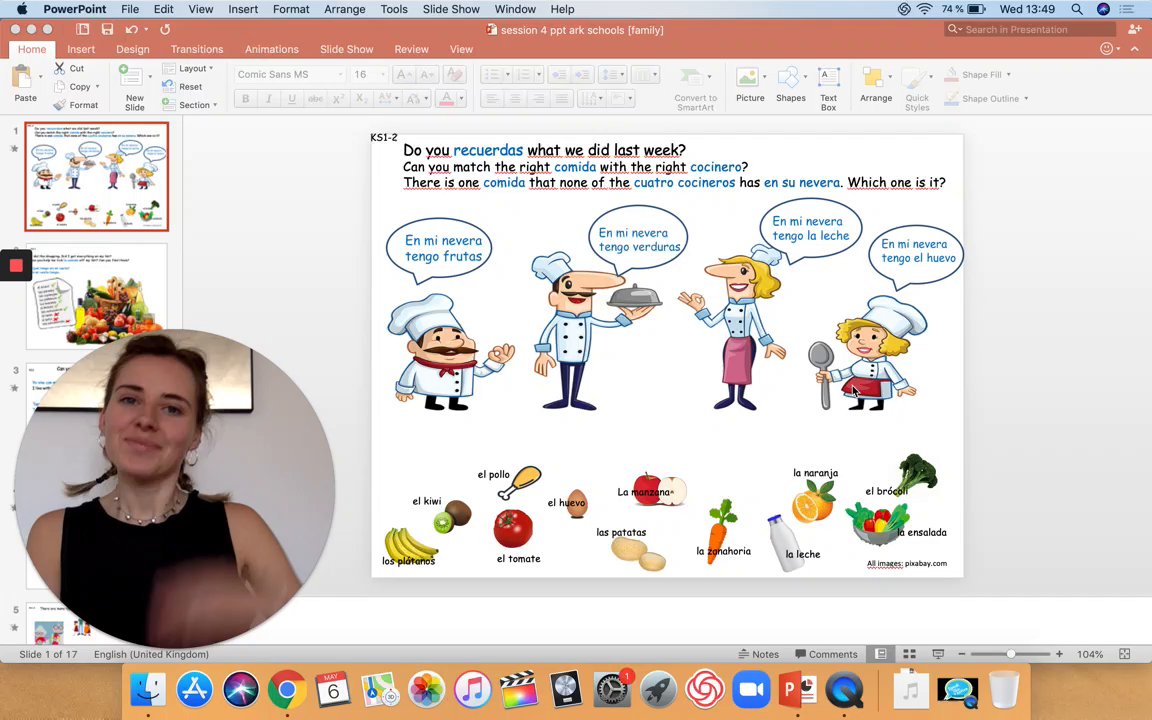Switch to Slide Sorter grid view

(909, 654)
